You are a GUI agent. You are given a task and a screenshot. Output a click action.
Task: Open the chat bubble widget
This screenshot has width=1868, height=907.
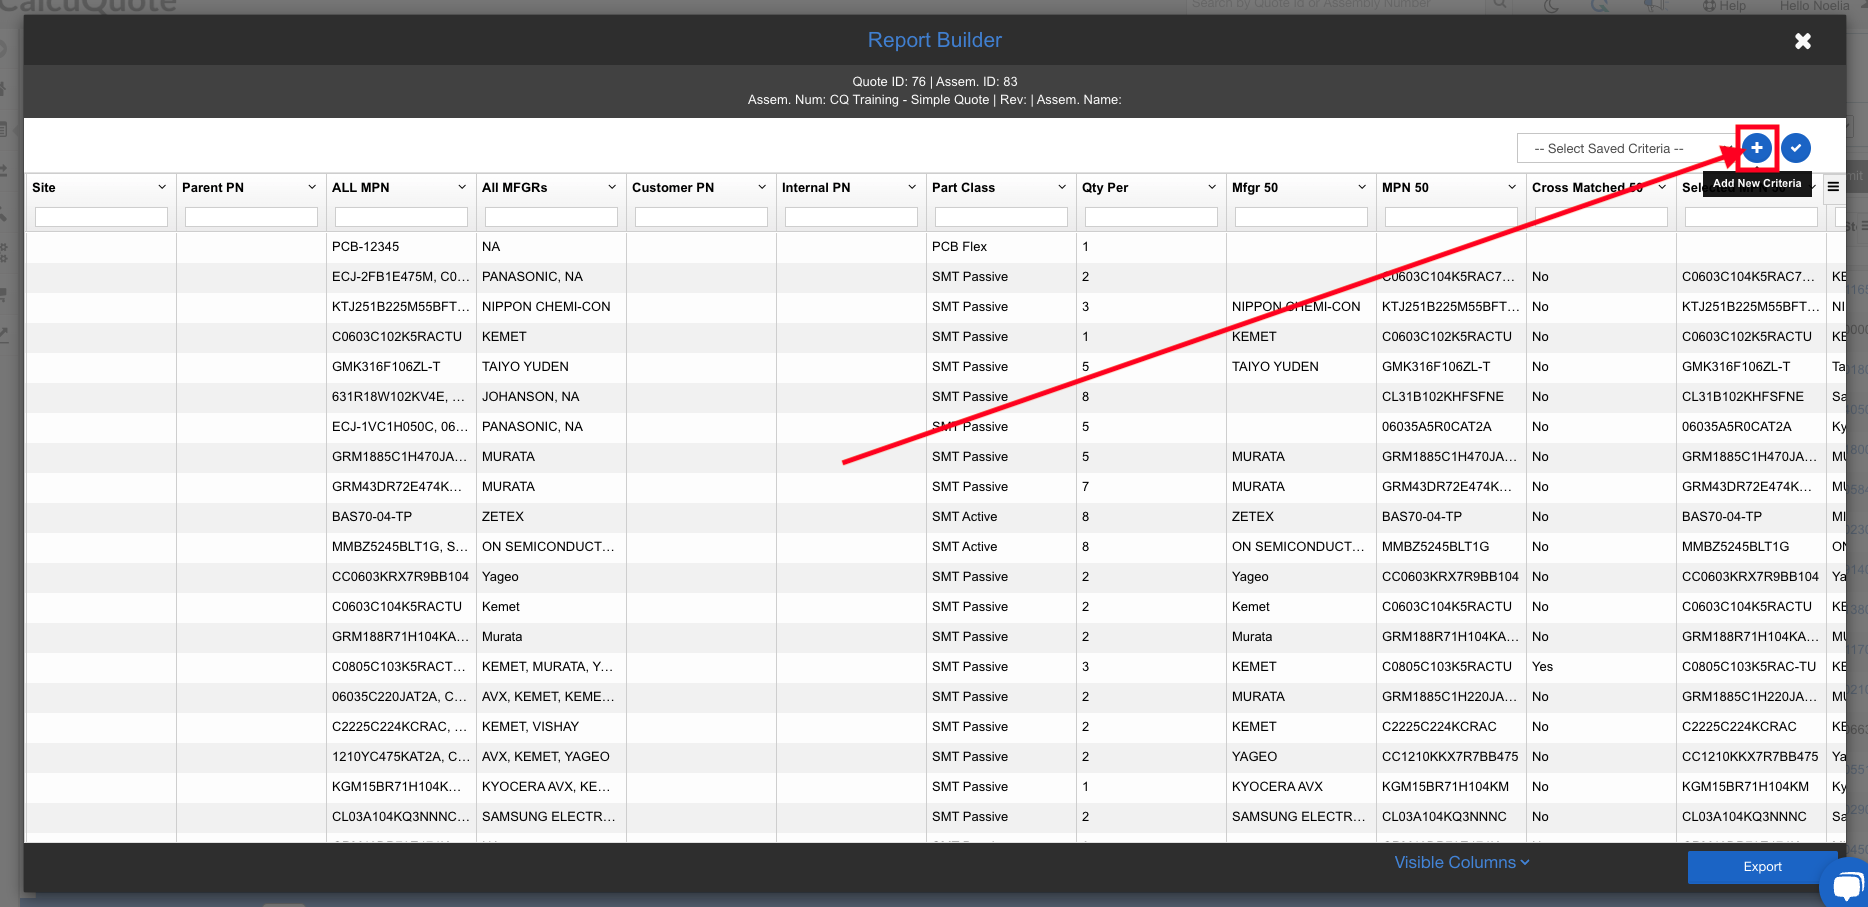click(x=1846, y=885)
